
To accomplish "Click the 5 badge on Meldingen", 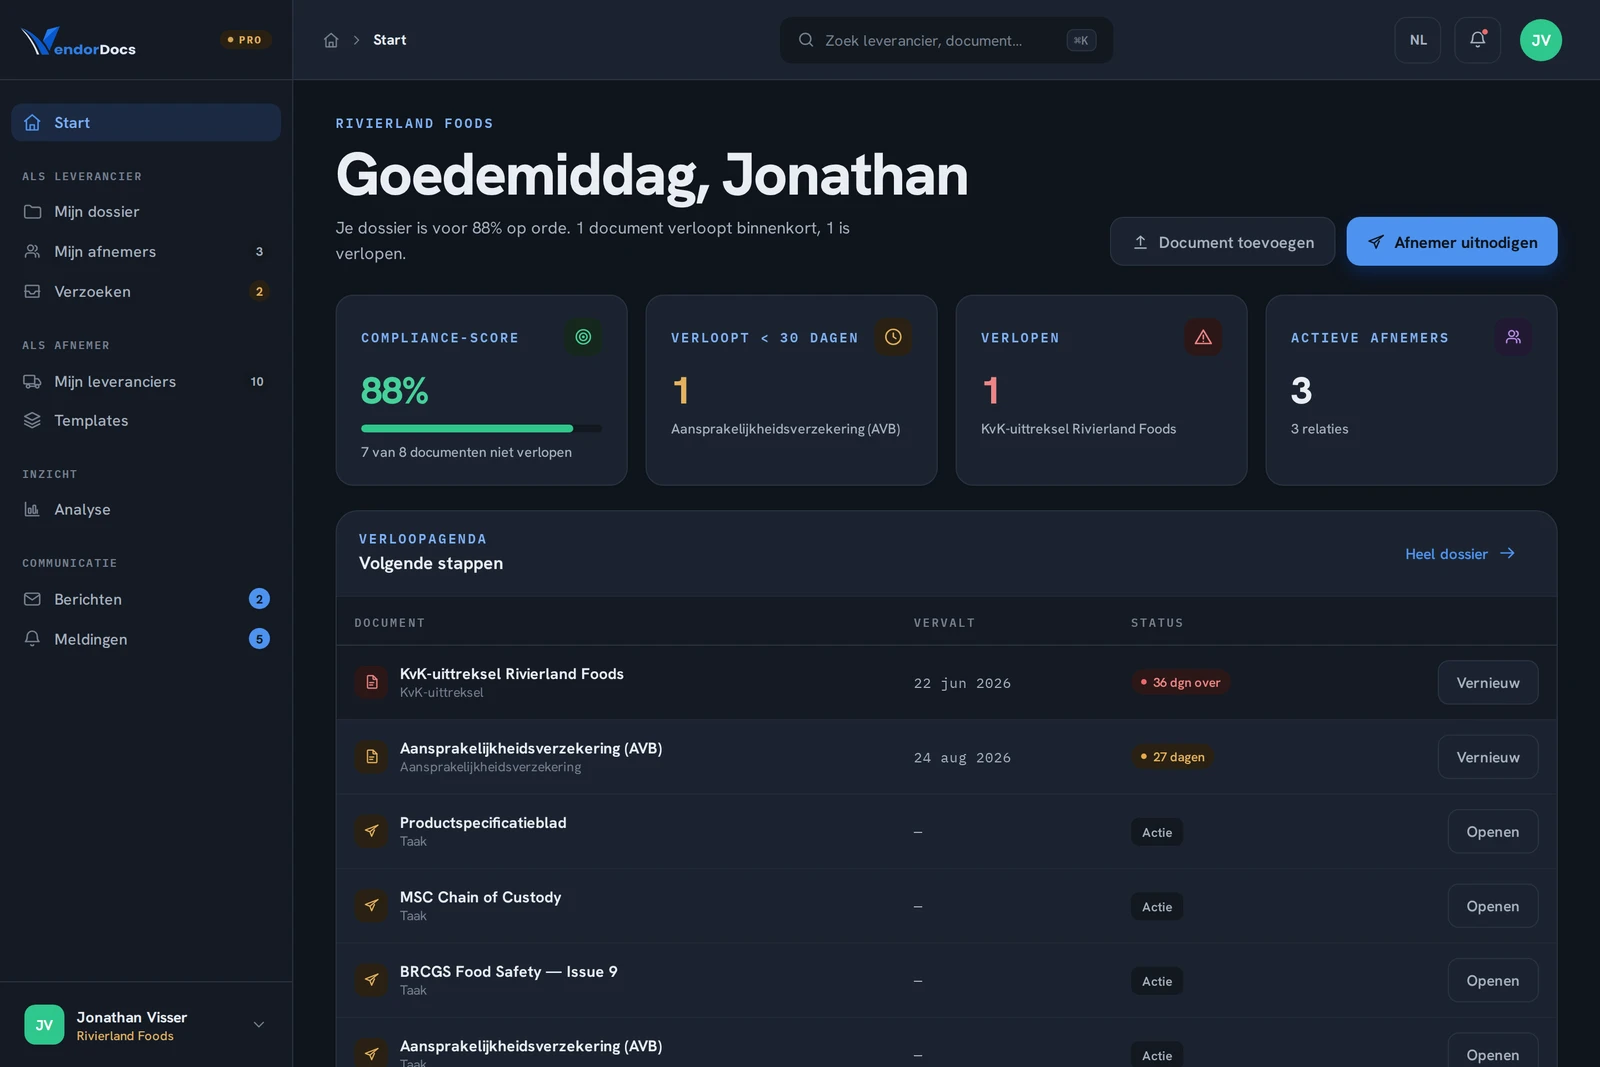I will click(259, 639).
